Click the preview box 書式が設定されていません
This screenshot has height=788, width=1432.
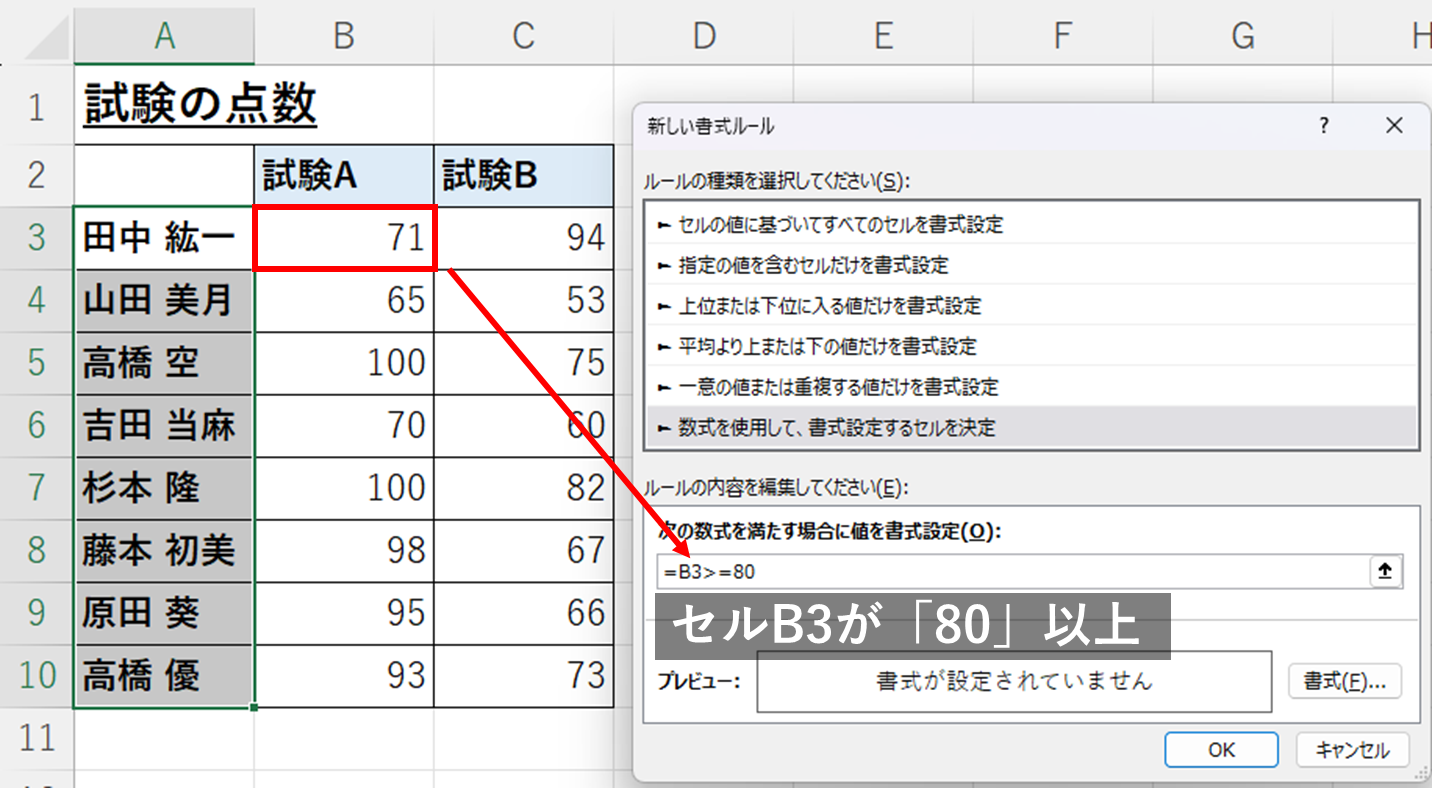[x=1014, y=682]
